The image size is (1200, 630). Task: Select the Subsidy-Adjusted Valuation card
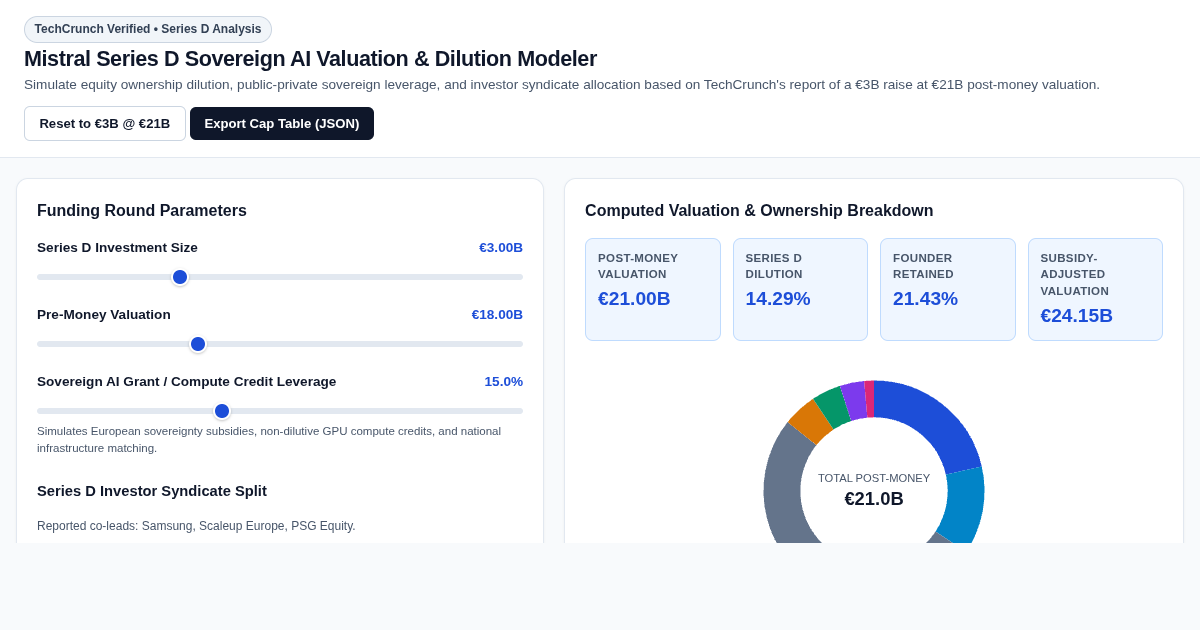(1095, 289)
